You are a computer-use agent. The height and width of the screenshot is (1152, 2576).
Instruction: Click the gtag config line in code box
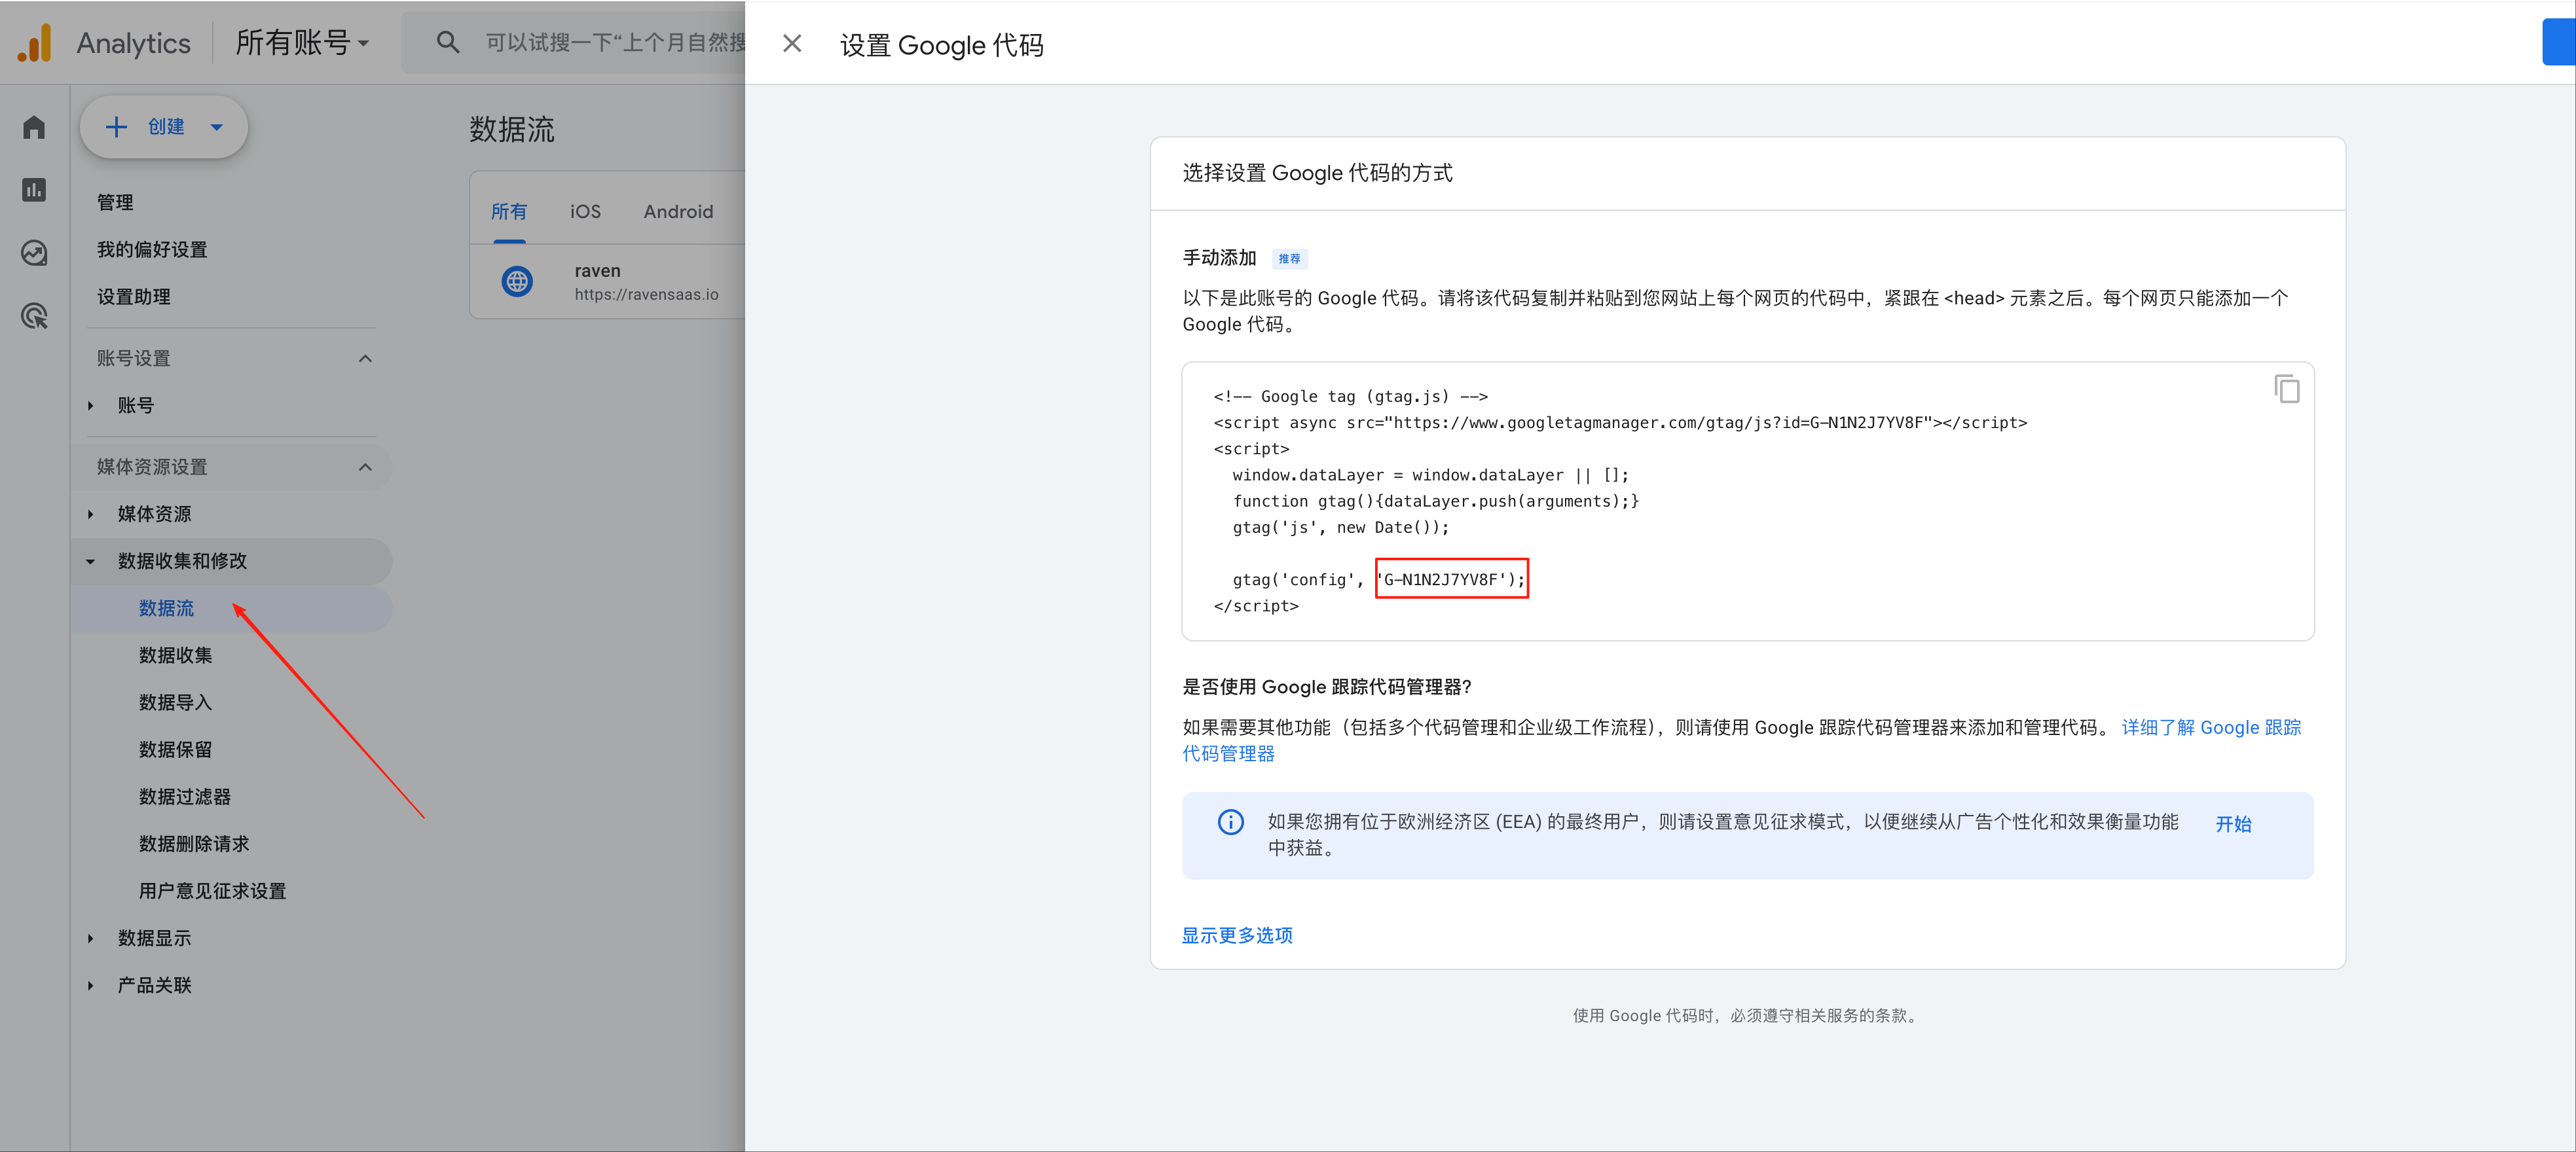[x=1378, y=579]
